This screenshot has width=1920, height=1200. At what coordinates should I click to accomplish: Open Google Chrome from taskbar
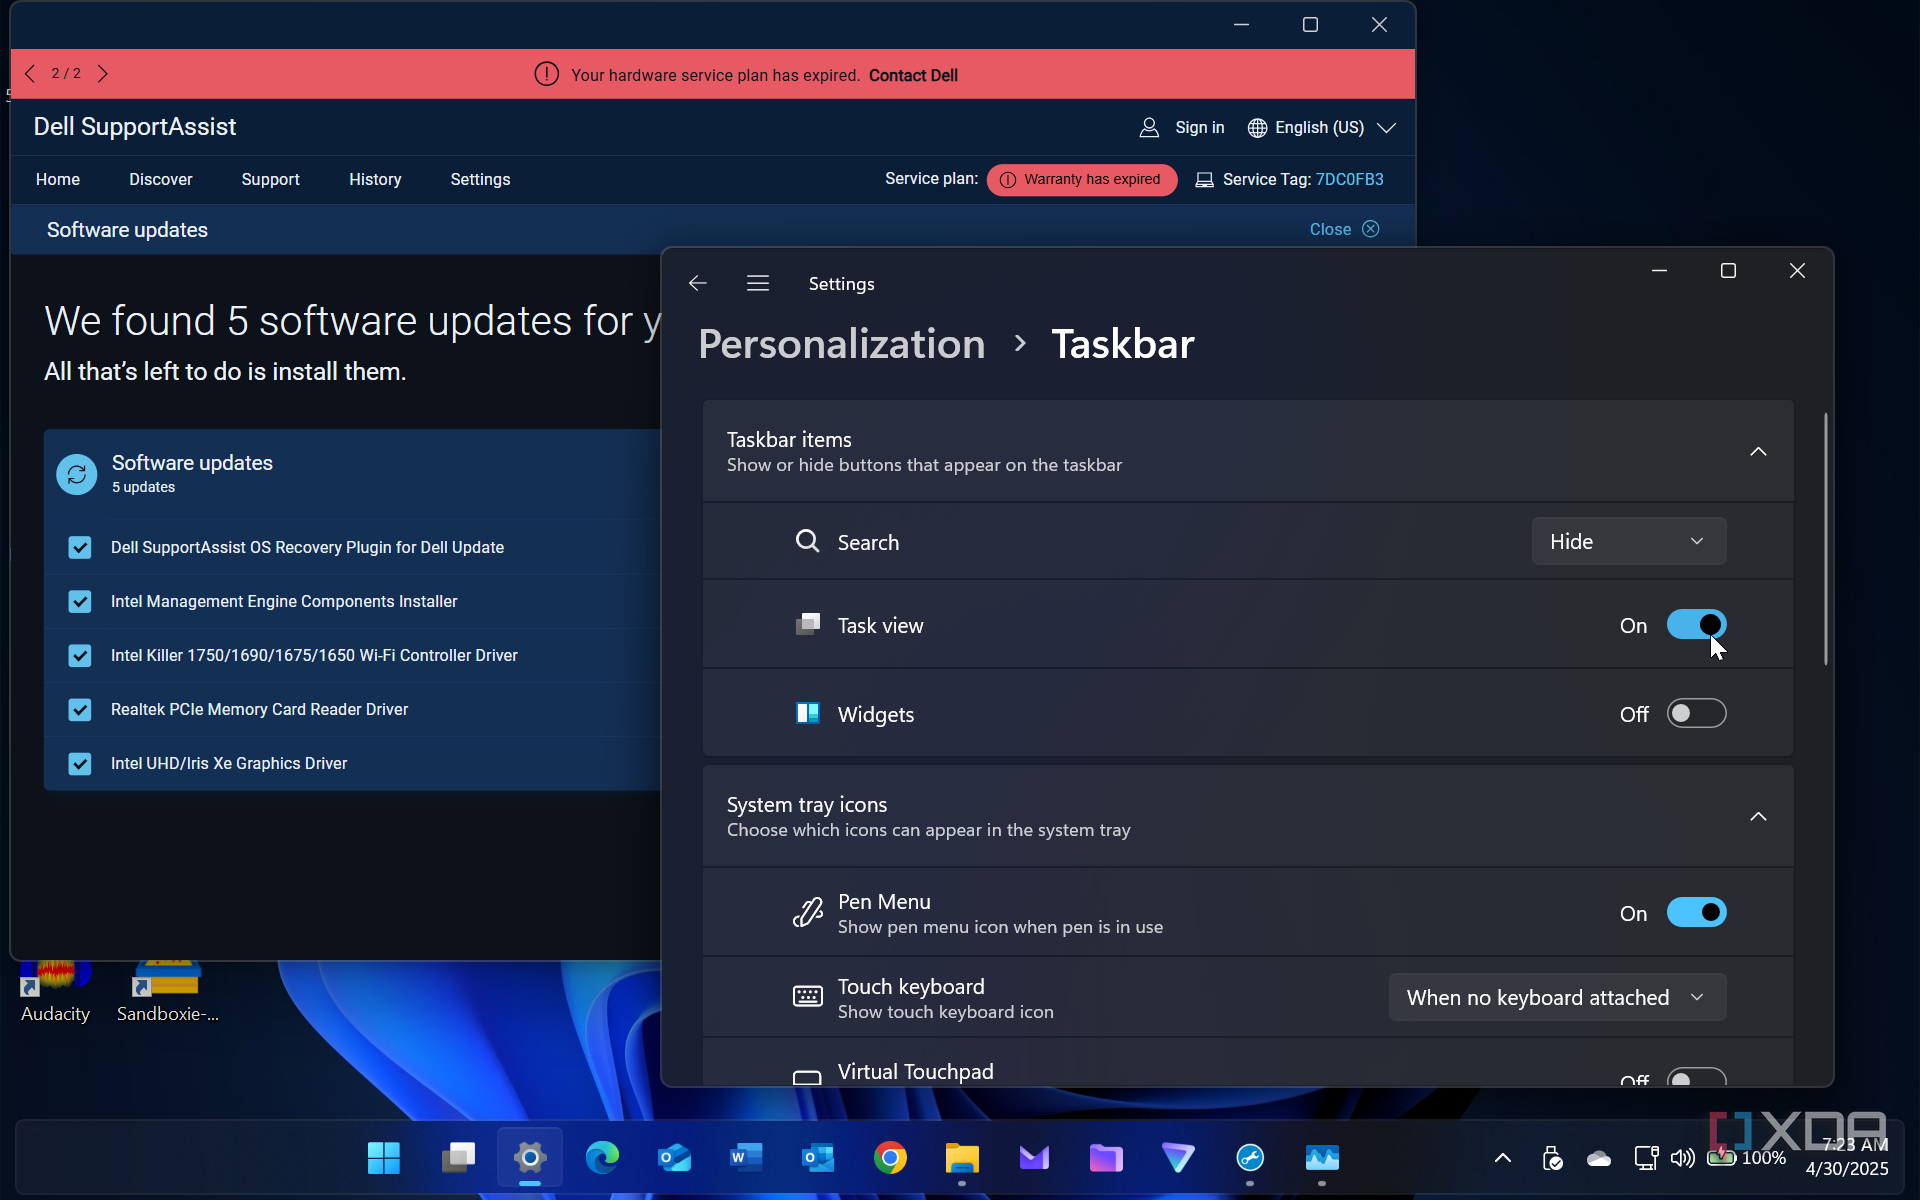890,1158
